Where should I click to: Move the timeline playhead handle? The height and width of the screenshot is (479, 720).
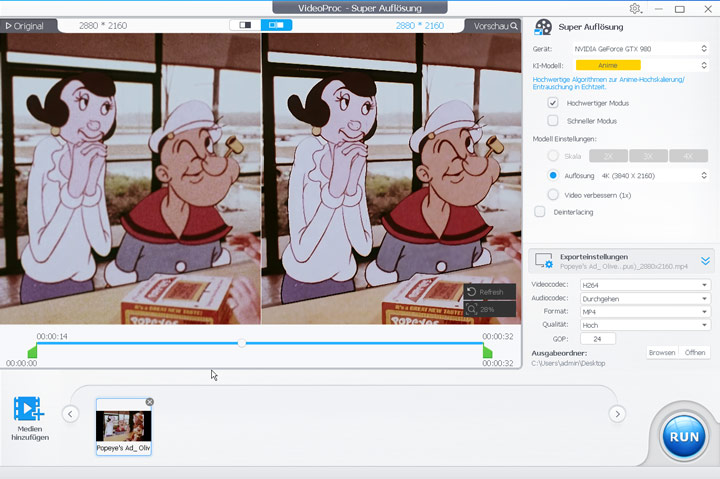(x=242, y=343)
